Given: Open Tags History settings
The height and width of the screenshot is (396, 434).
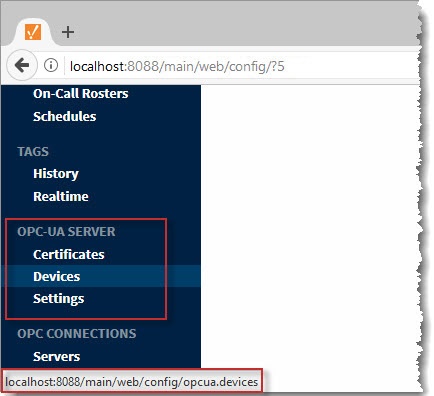Looking at the screenshot, I should pyautogui.click(x=56, y=174).
